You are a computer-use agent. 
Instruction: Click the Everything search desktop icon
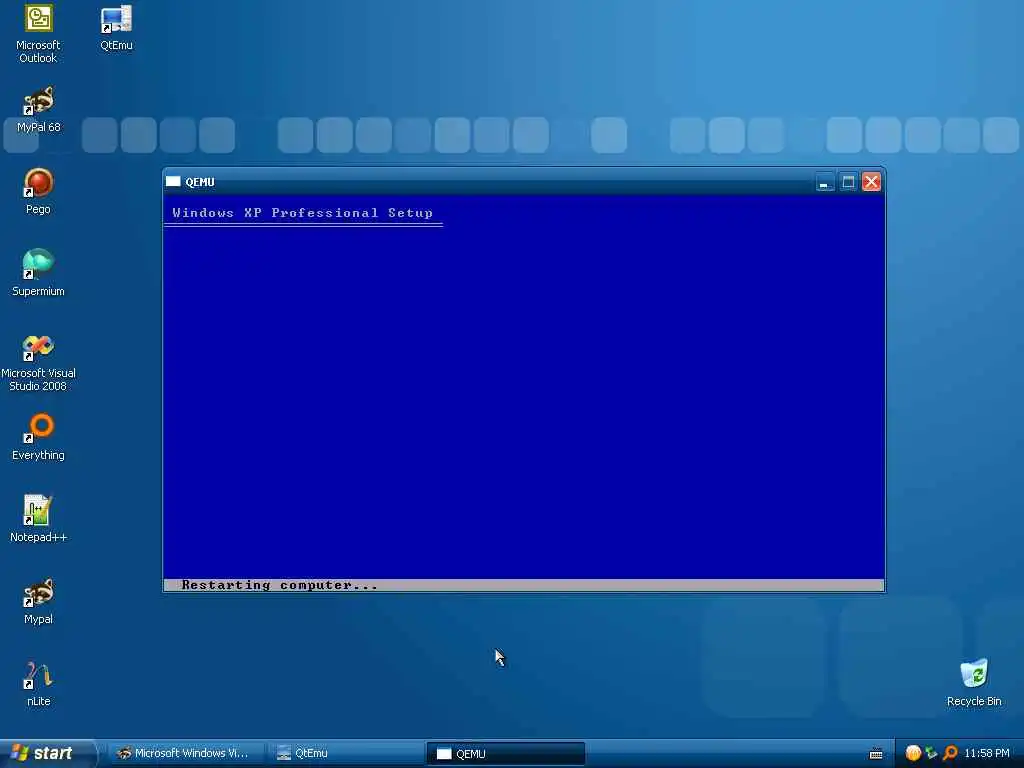[x=39, y=438]
